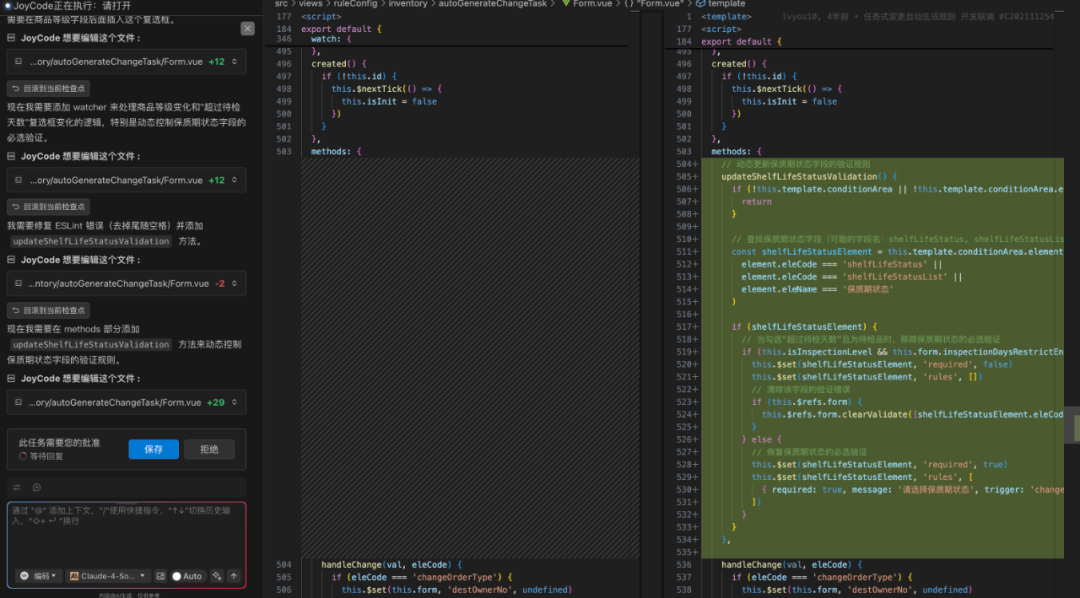Click line 514 element.eleName === '保质期状态'
Image resolution: width=1080 pixels, height=598 pixels.
(x=817, y=289)
